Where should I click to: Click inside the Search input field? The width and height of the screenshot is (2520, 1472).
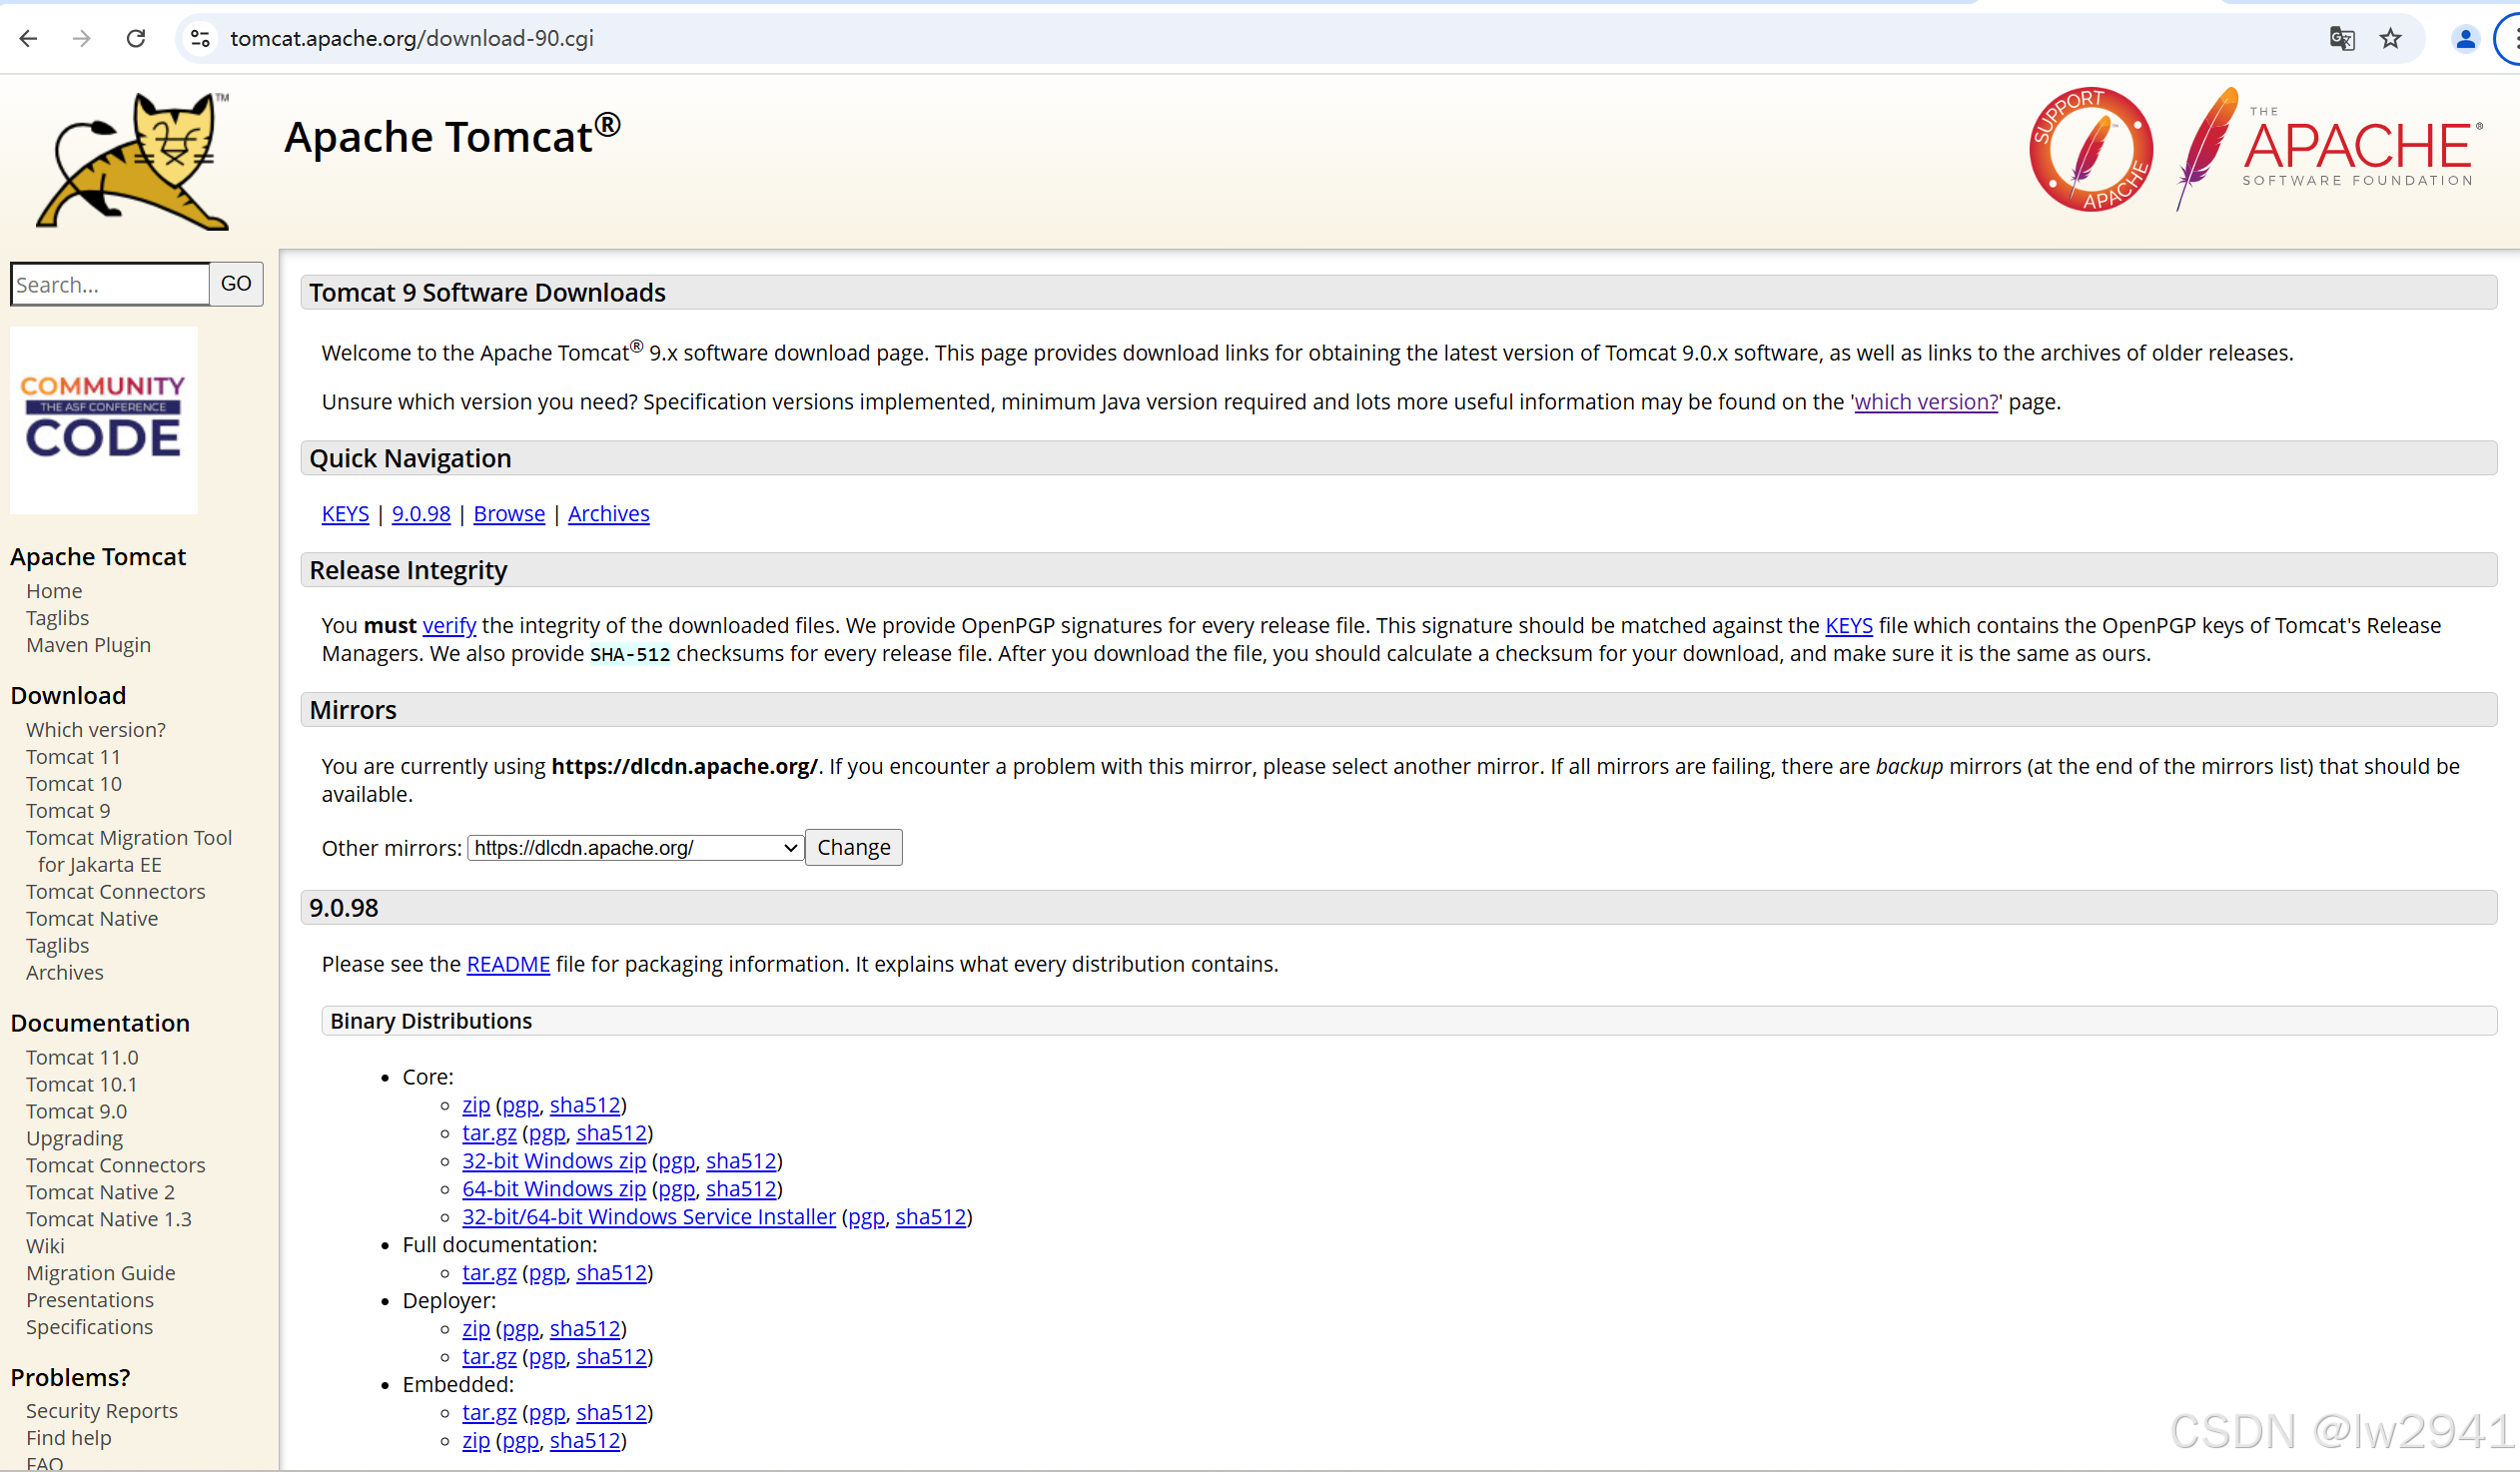point(108,284)
